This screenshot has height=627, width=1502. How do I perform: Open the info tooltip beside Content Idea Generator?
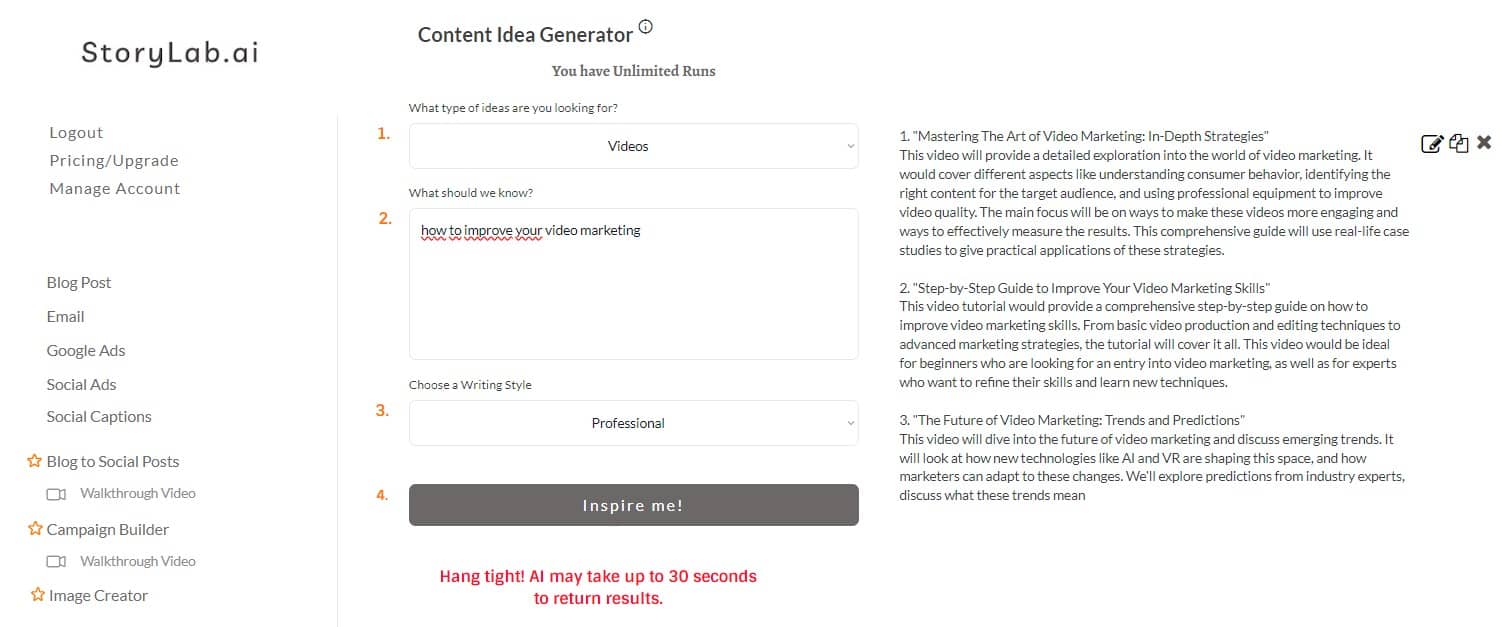tap(646, 28)
